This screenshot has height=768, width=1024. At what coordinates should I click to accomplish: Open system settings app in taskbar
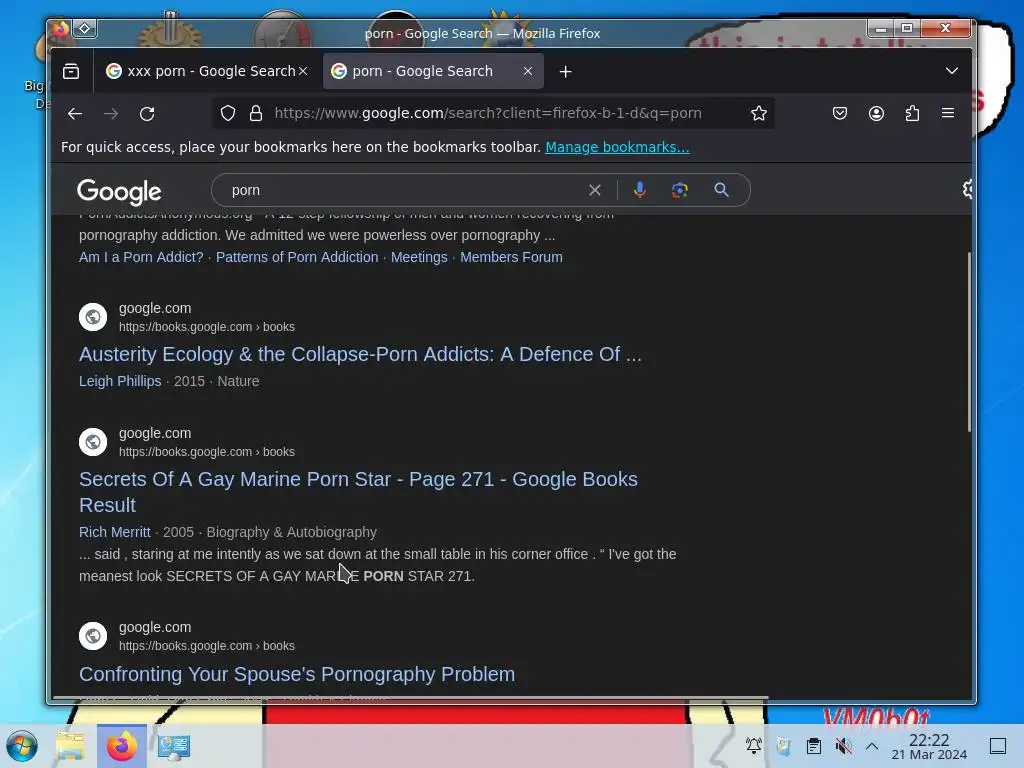(174, 746)
